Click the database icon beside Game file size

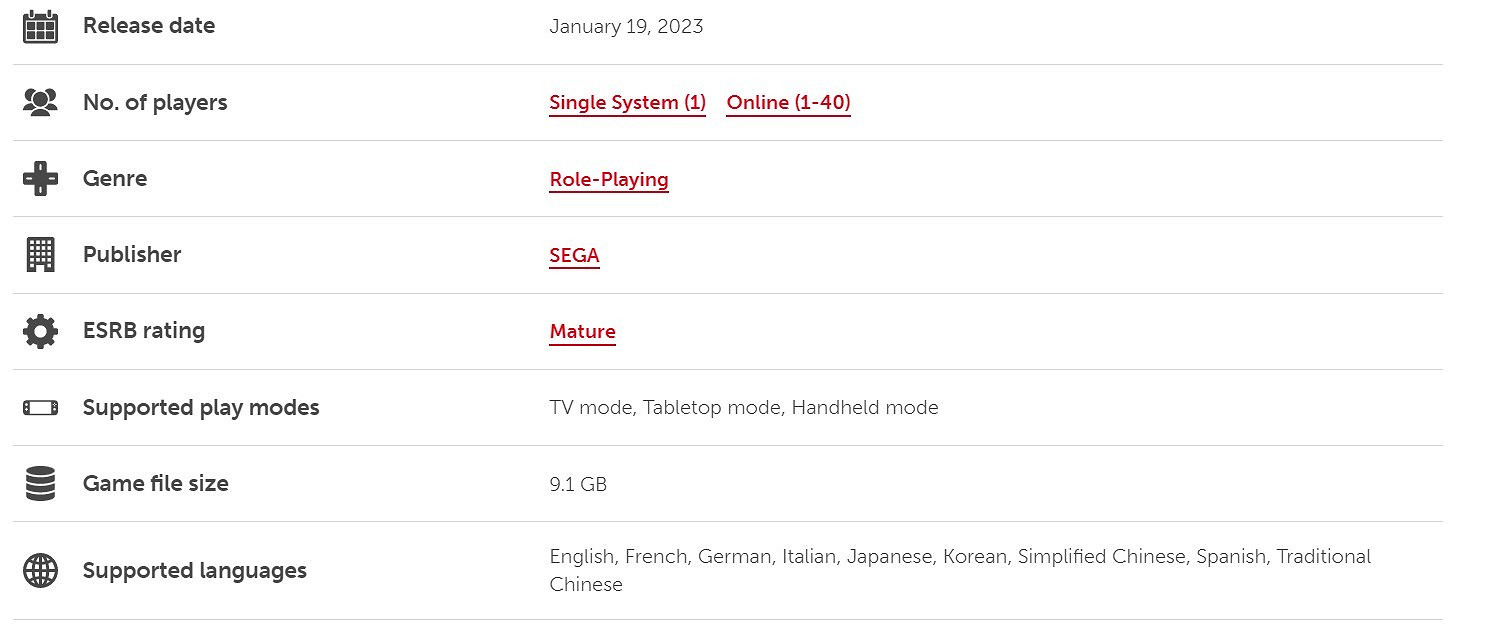[x=40, y=484]
